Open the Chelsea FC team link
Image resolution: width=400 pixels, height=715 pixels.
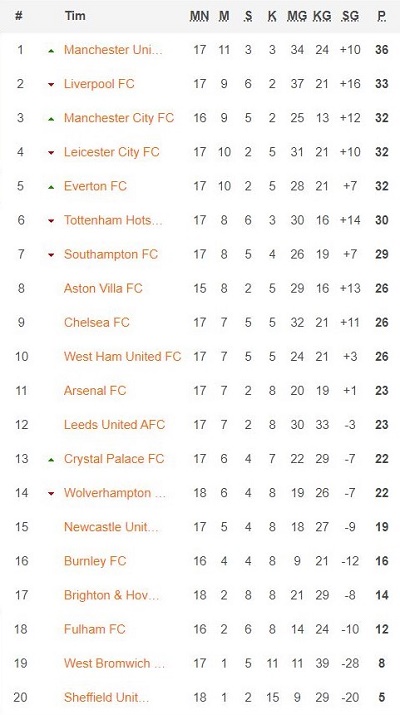(97, 322)
